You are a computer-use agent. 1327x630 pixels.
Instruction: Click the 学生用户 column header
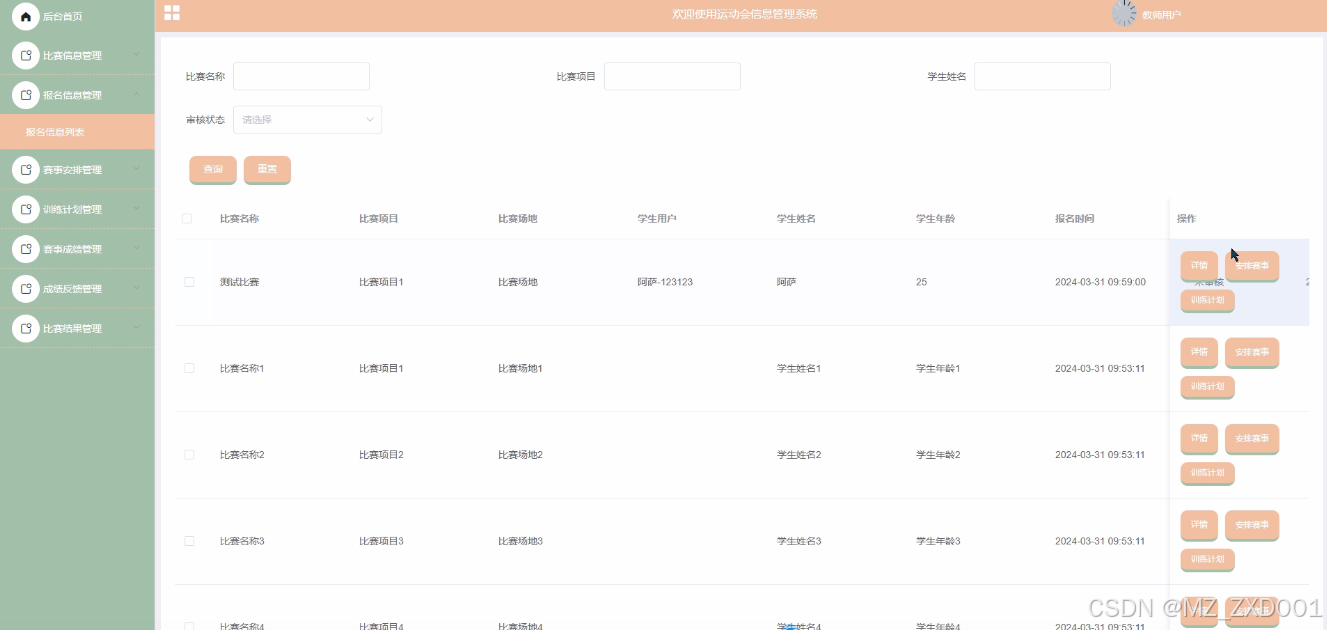click(x=657, y=218)
